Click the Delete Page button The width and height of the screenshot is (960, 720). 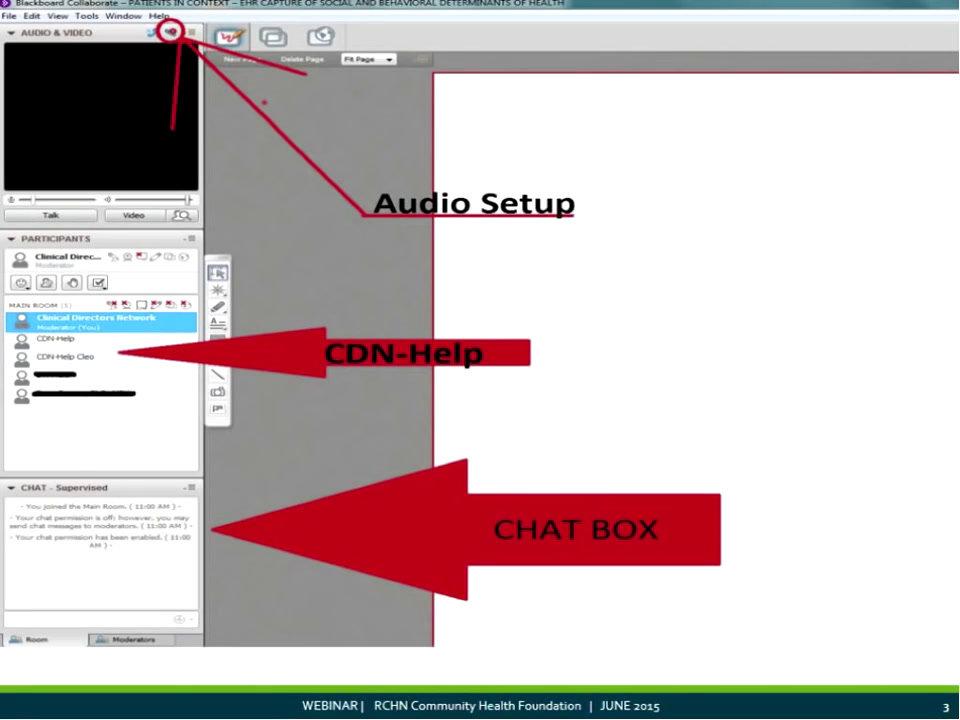300,60
